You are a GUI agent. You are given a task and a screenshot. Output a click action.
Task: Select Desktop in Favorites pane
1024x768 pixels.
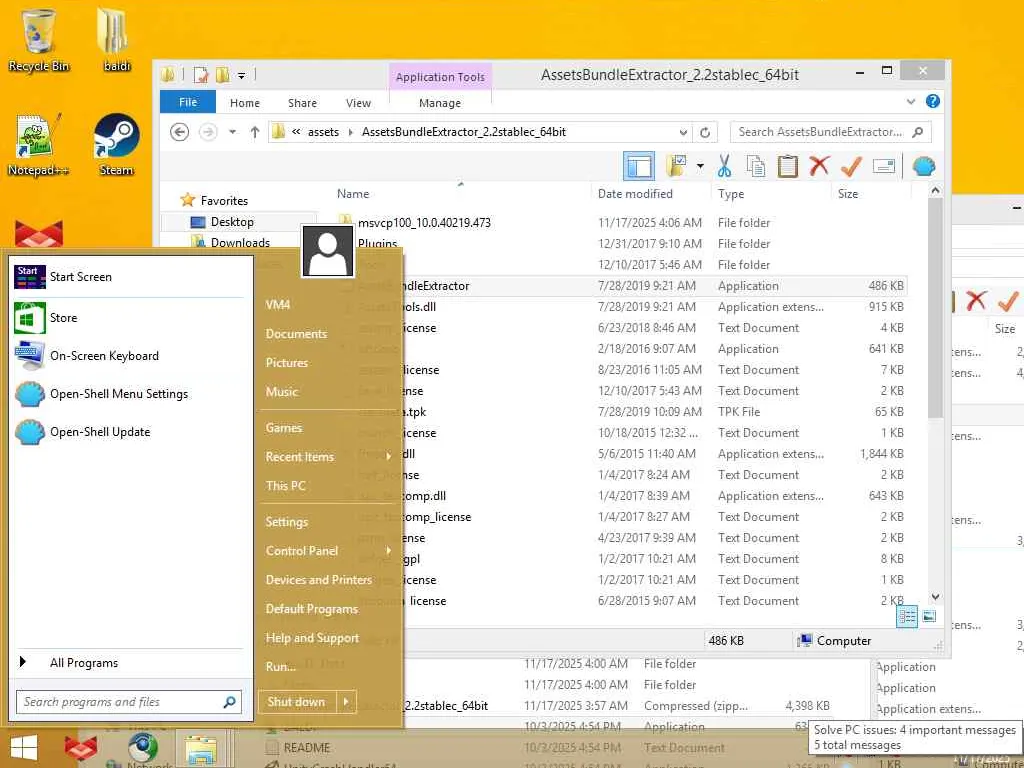tap(232, 222)
